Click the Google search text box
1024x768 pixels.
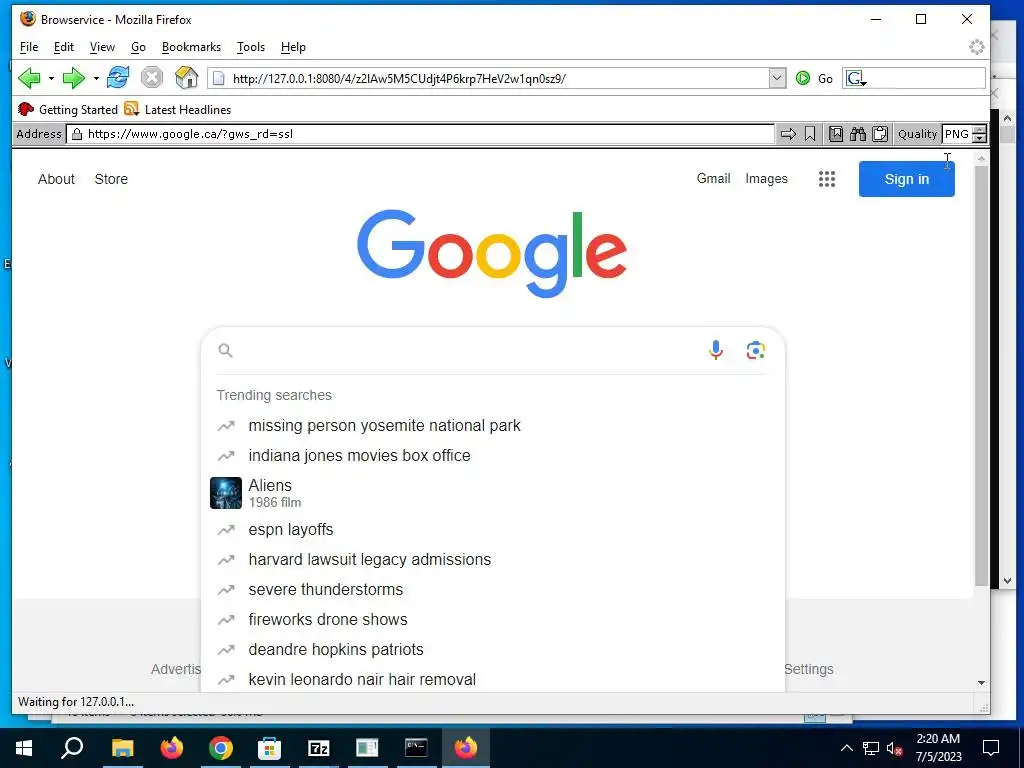coord(470,351)
